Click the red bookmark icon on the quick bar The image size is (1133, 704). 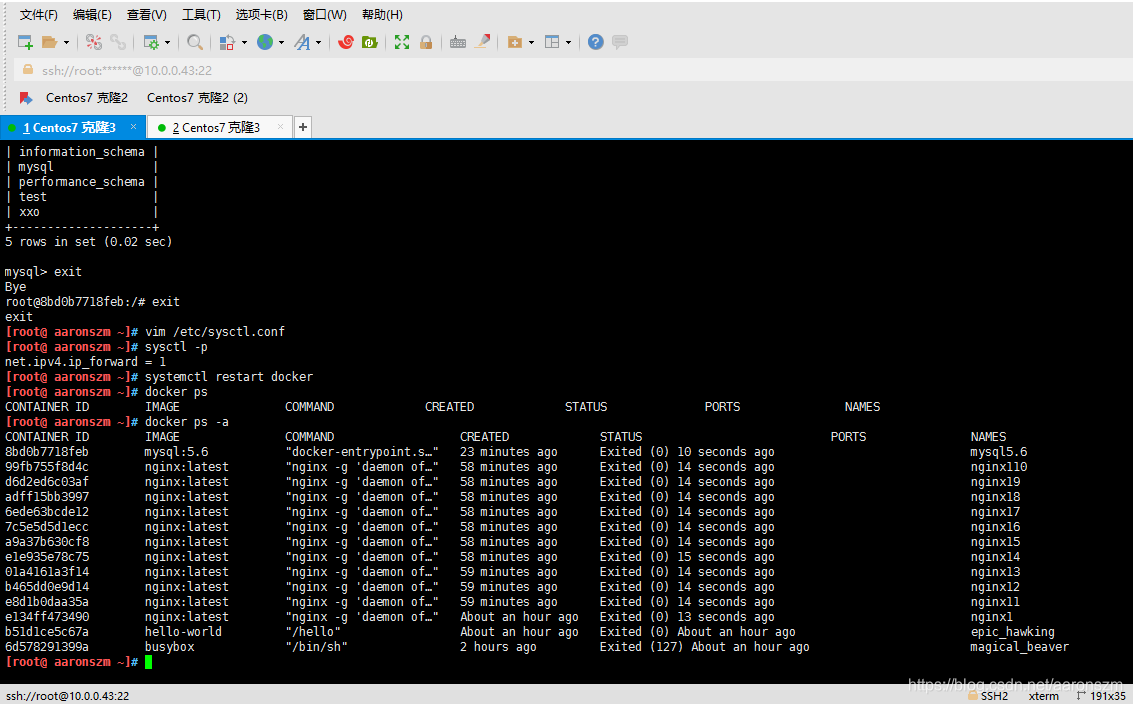(26, 98)
